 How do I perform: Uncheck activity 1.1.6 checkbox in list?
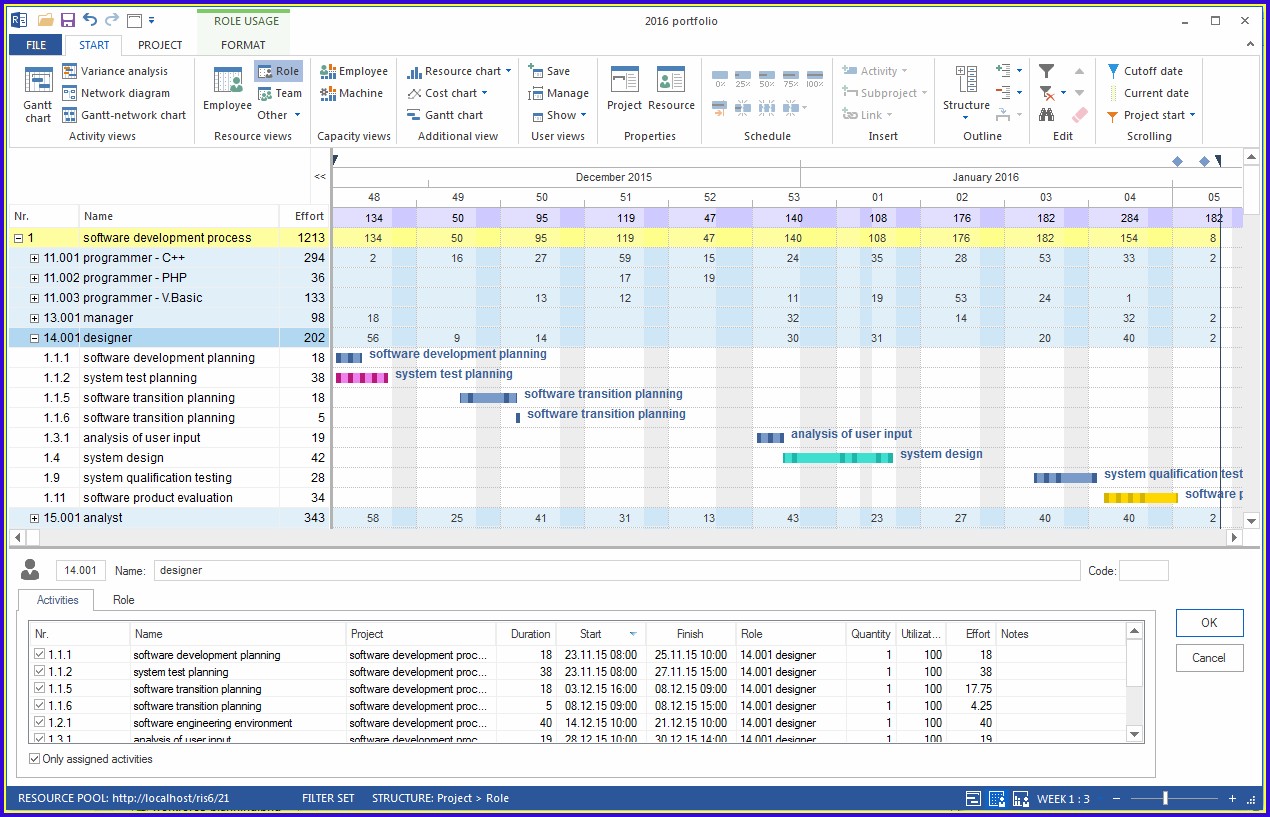coord(40,706)
